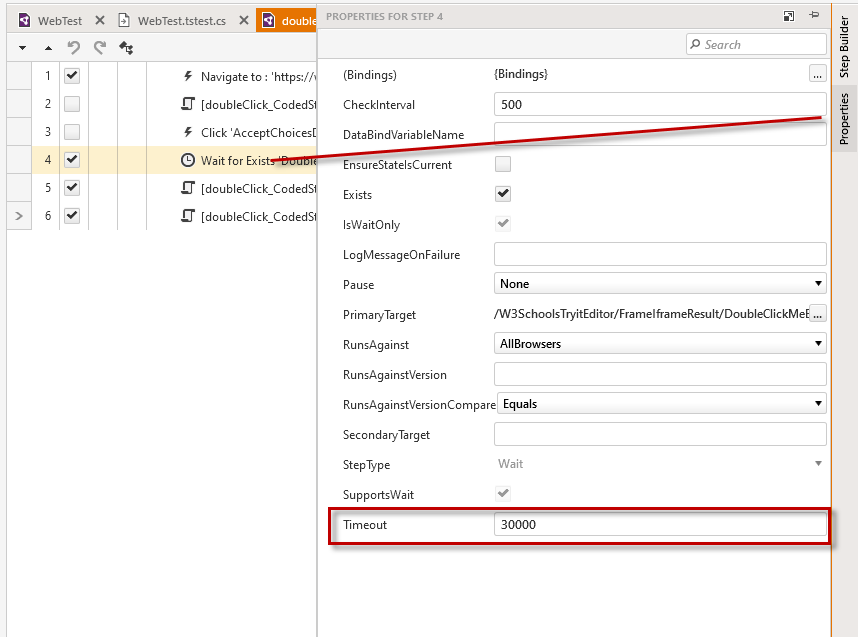Click the tree-structure icon in steps toolbar
This screenshot has width=858, height=637.
[126, 47]
